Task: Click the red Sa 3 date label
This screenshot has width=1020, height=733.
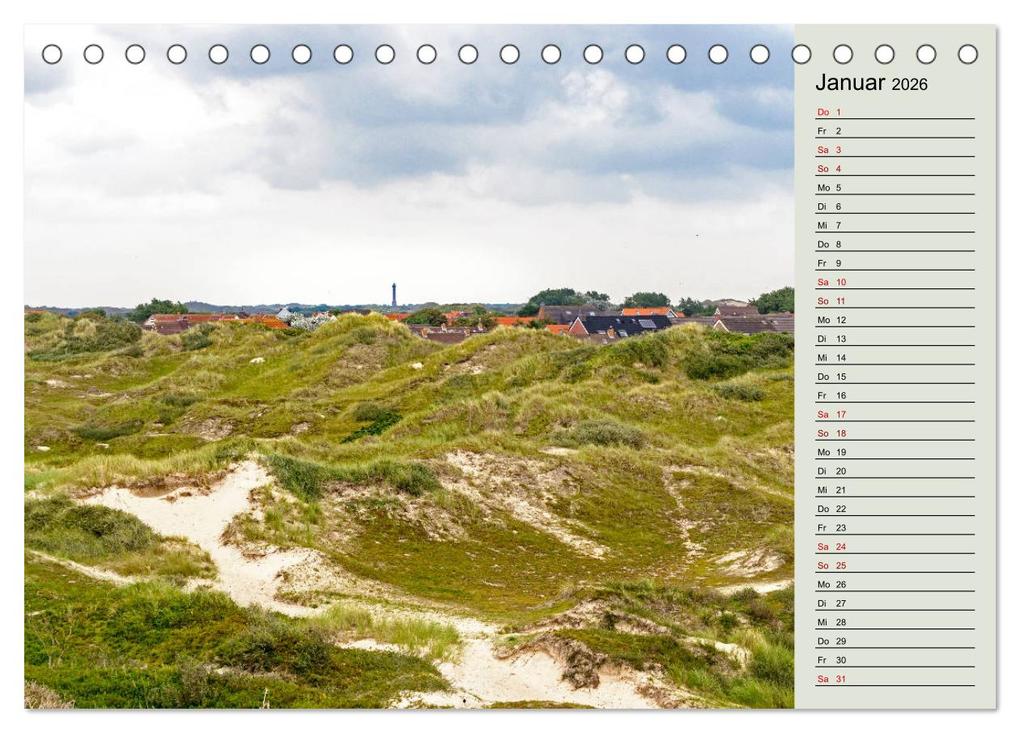Action: click(827, 150)
